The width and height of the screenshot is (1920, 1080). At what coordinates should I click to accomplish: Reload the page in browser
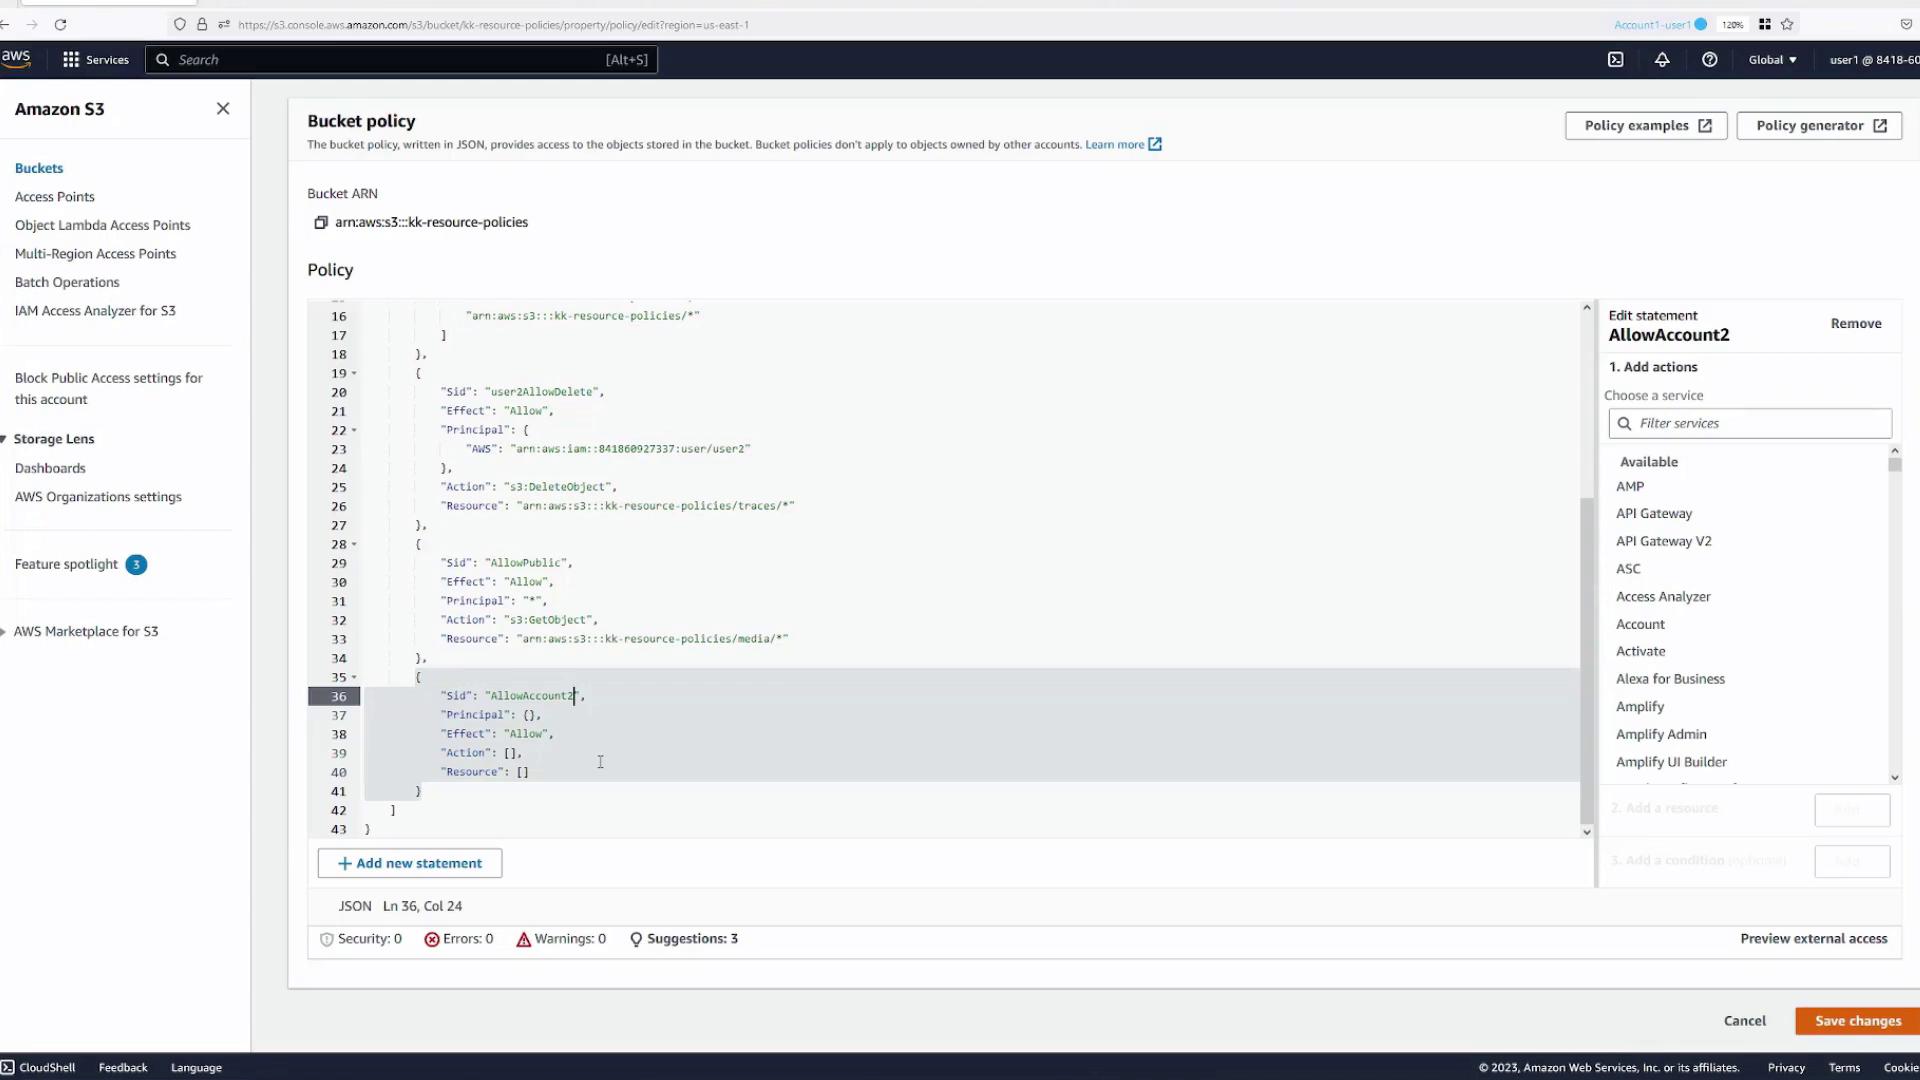[60, 24]
